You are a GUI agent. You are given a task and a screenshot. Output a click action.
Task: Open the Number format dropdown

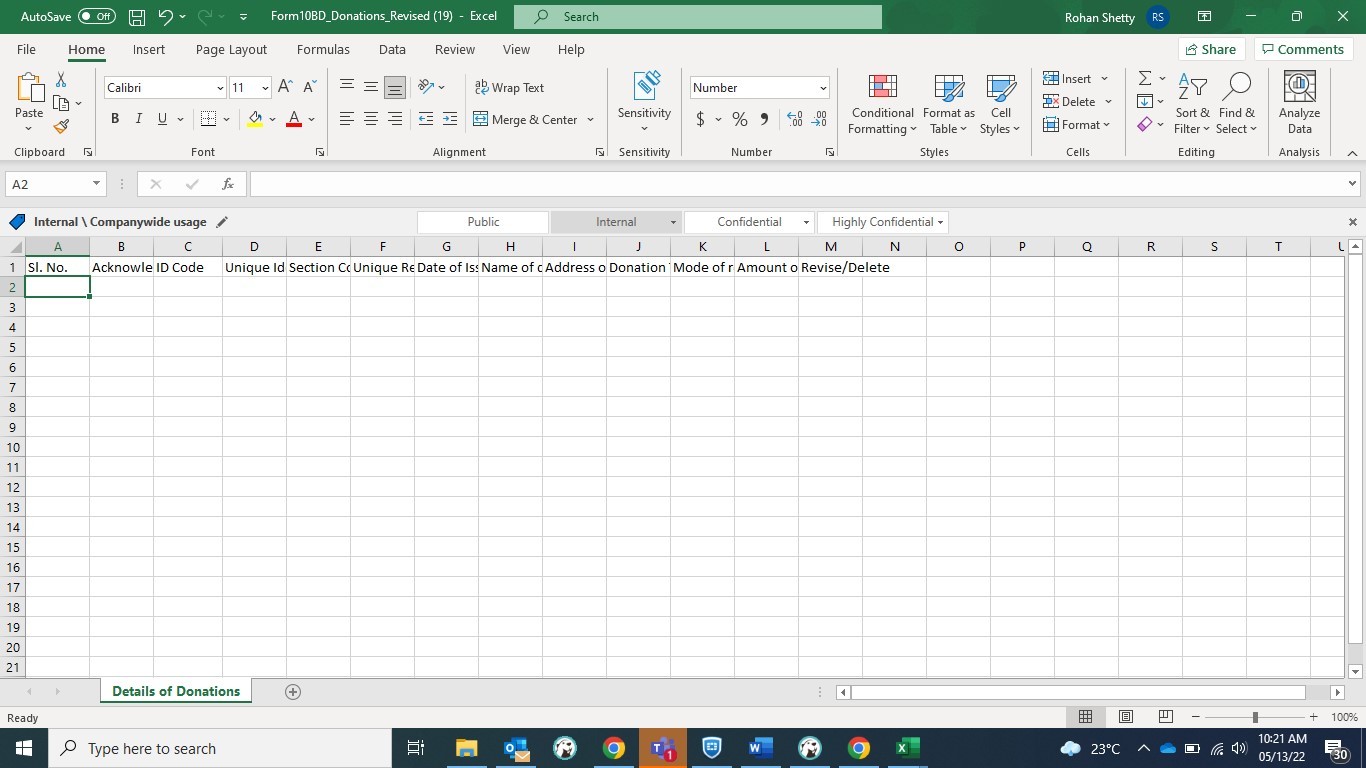click(x=823, y=88)
